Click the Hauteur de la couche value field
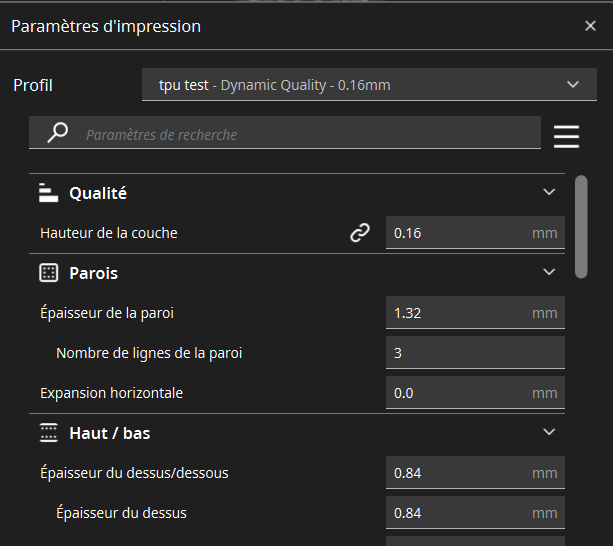The image size is (613, 546). click(x=458, y=232)
